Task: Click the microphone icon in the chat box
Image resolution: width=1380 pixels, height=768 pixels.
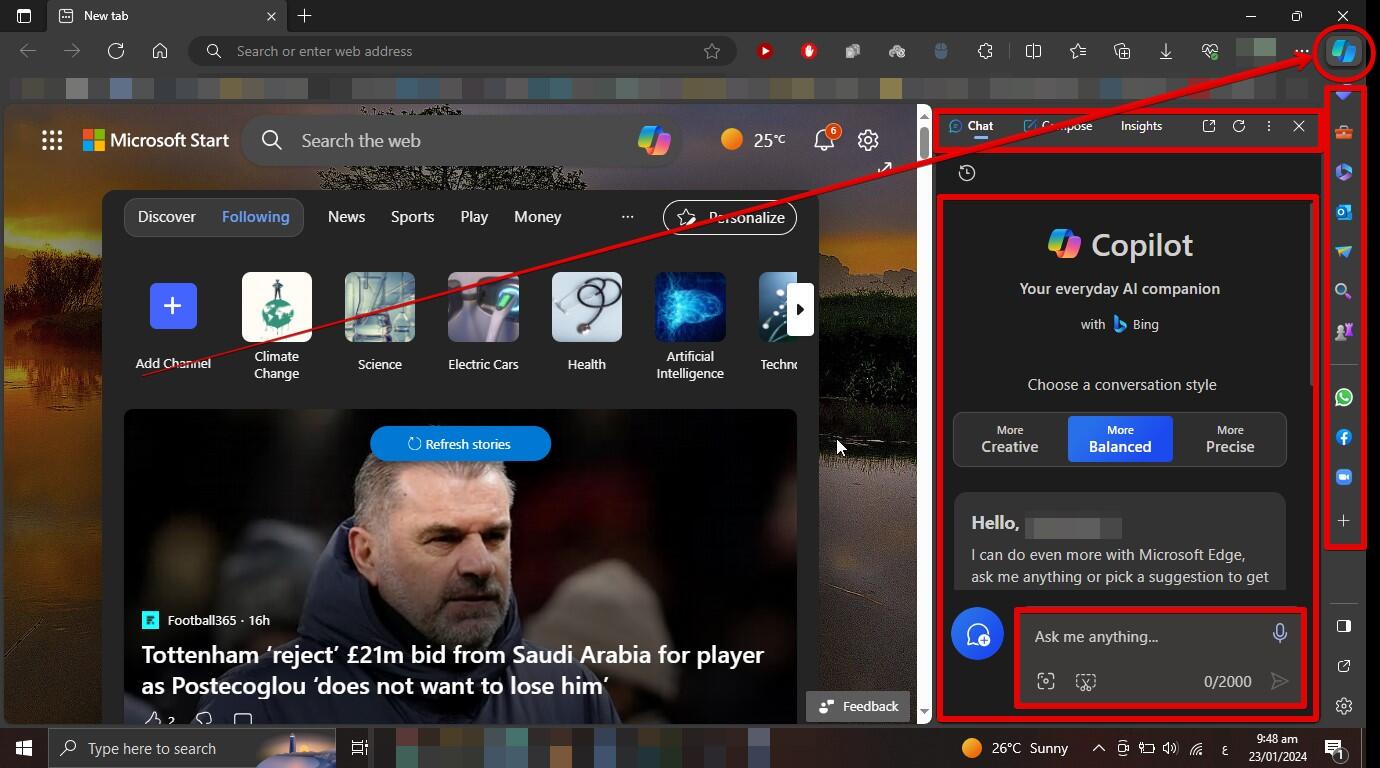Action: 1279,634
